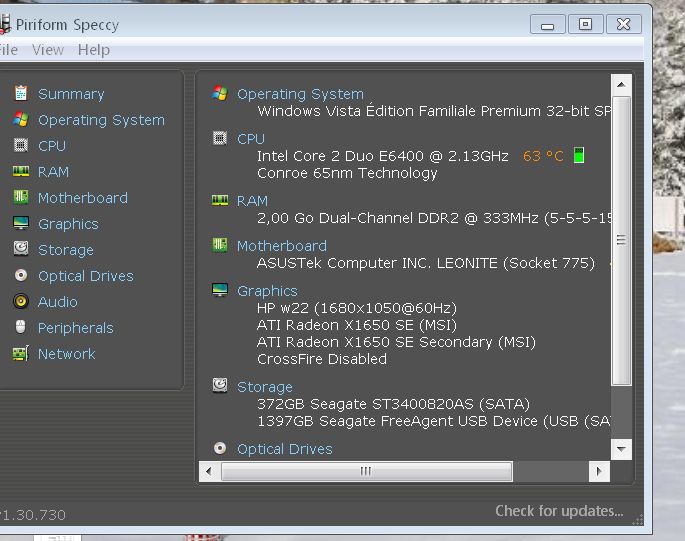The image size is (685, 541).
Task: Click the Operating System heading link in summary
Action: [x=300, y=94]
